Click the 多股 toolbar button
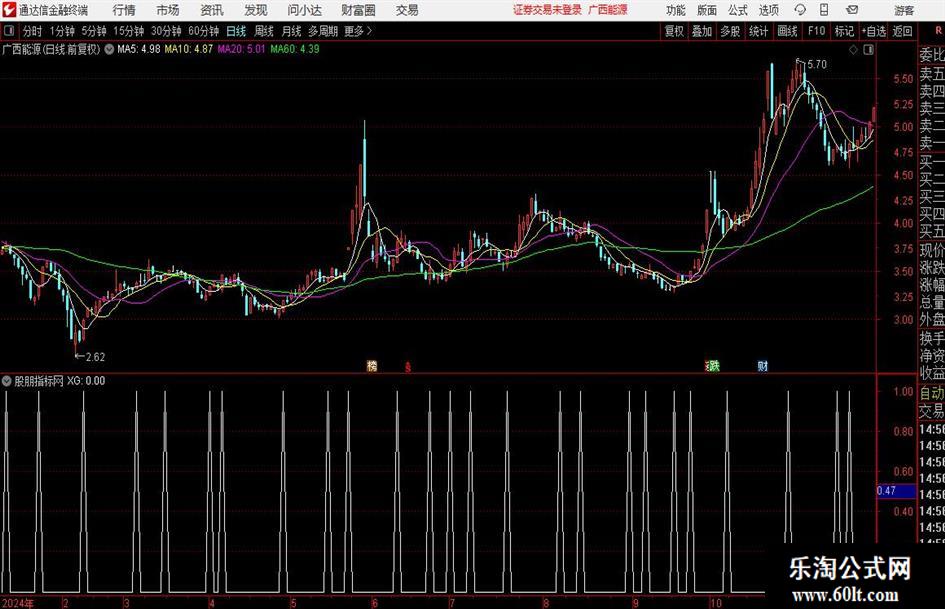Image resolution: width=945 pixels, height=609 pixels. [730, 31]
